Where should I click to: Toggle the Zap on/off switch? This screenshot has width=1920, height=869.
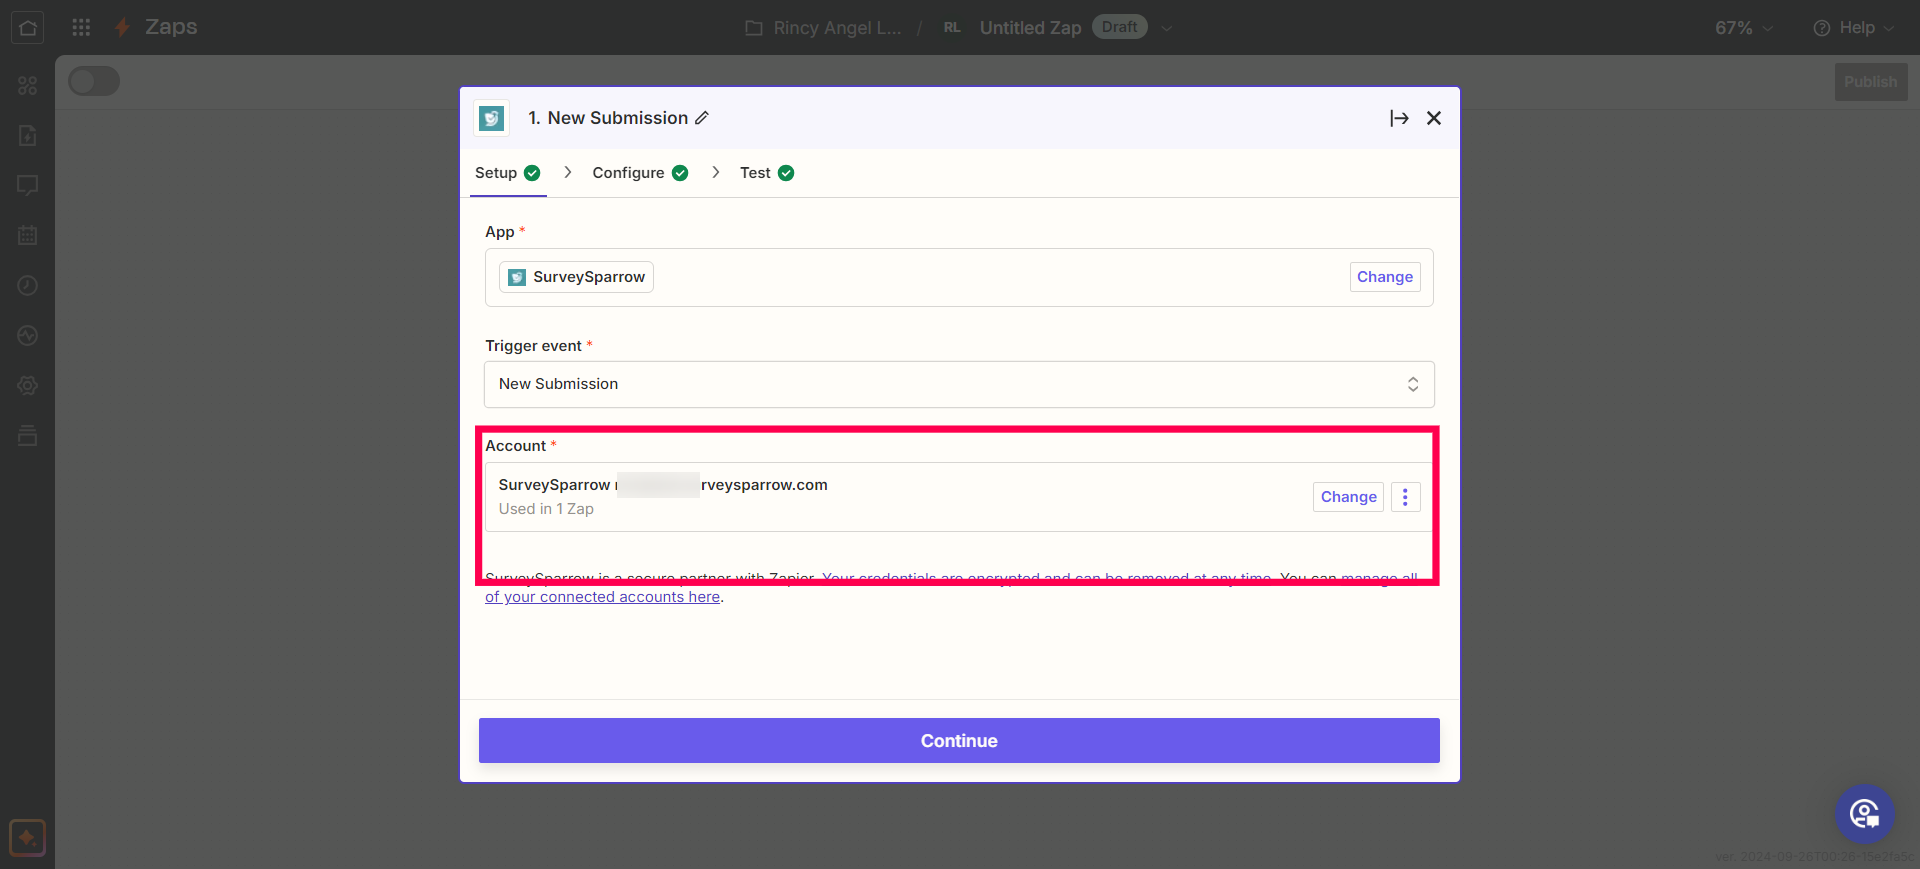tap(94, 81)
